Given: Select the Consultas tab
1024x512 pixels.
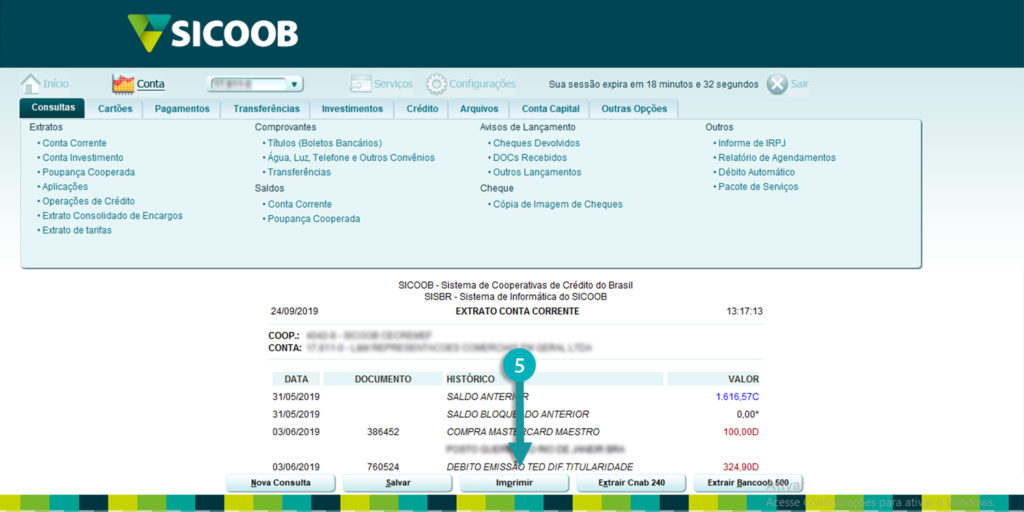Looking at the screenshot, I should [x=52, y=108].
